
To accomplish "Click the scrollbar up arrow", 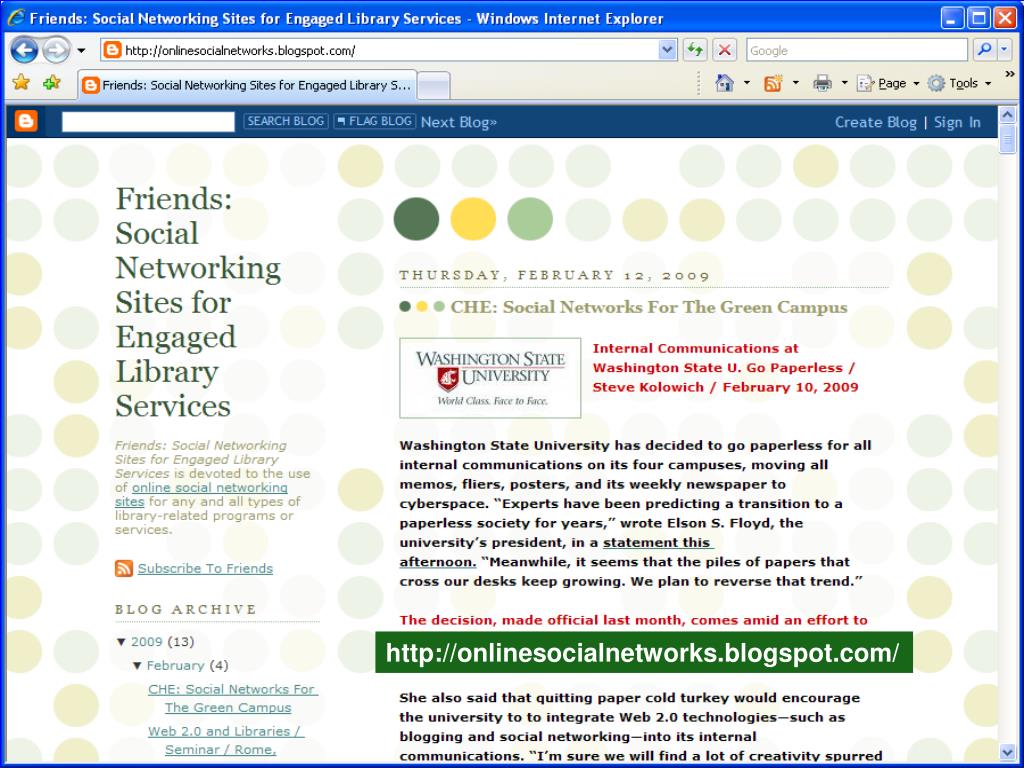I will point(1008,115).
